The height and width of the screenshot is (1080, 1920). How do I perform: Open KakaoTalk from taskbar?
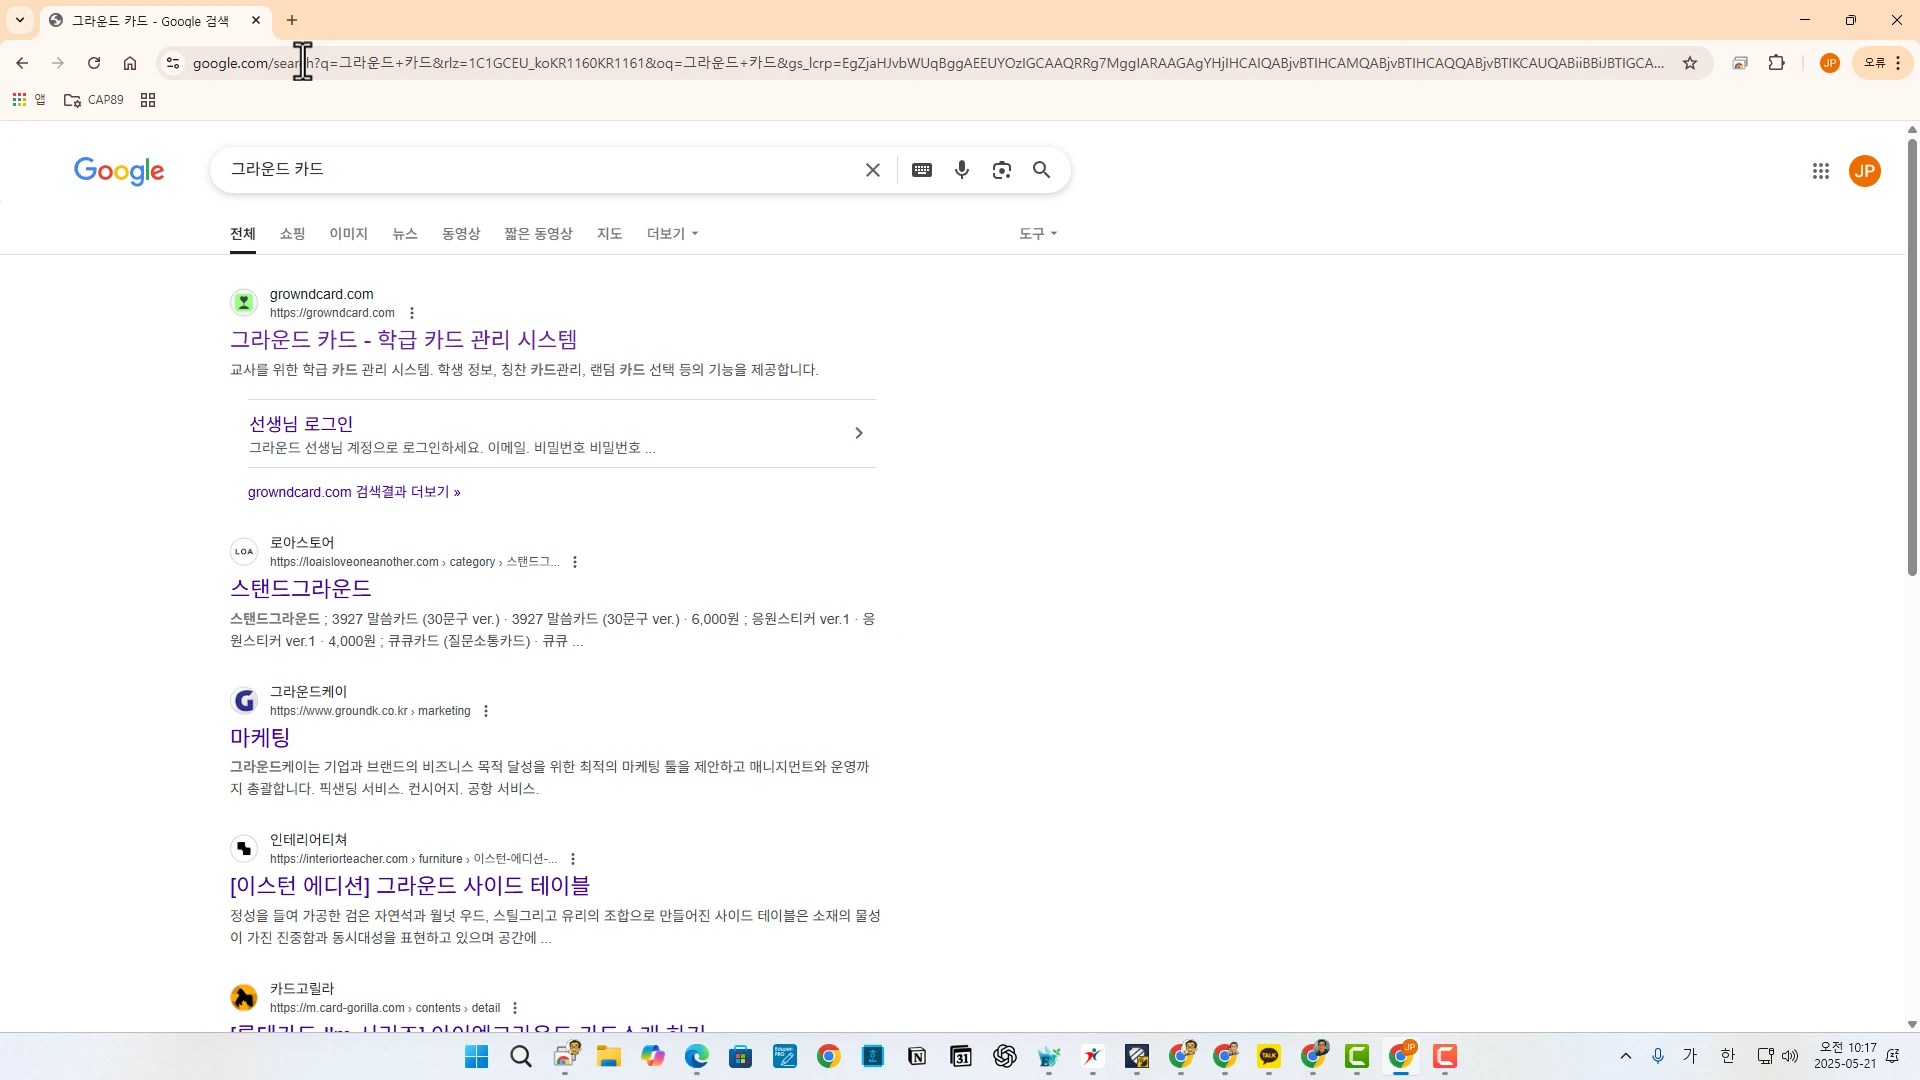1269,1057
